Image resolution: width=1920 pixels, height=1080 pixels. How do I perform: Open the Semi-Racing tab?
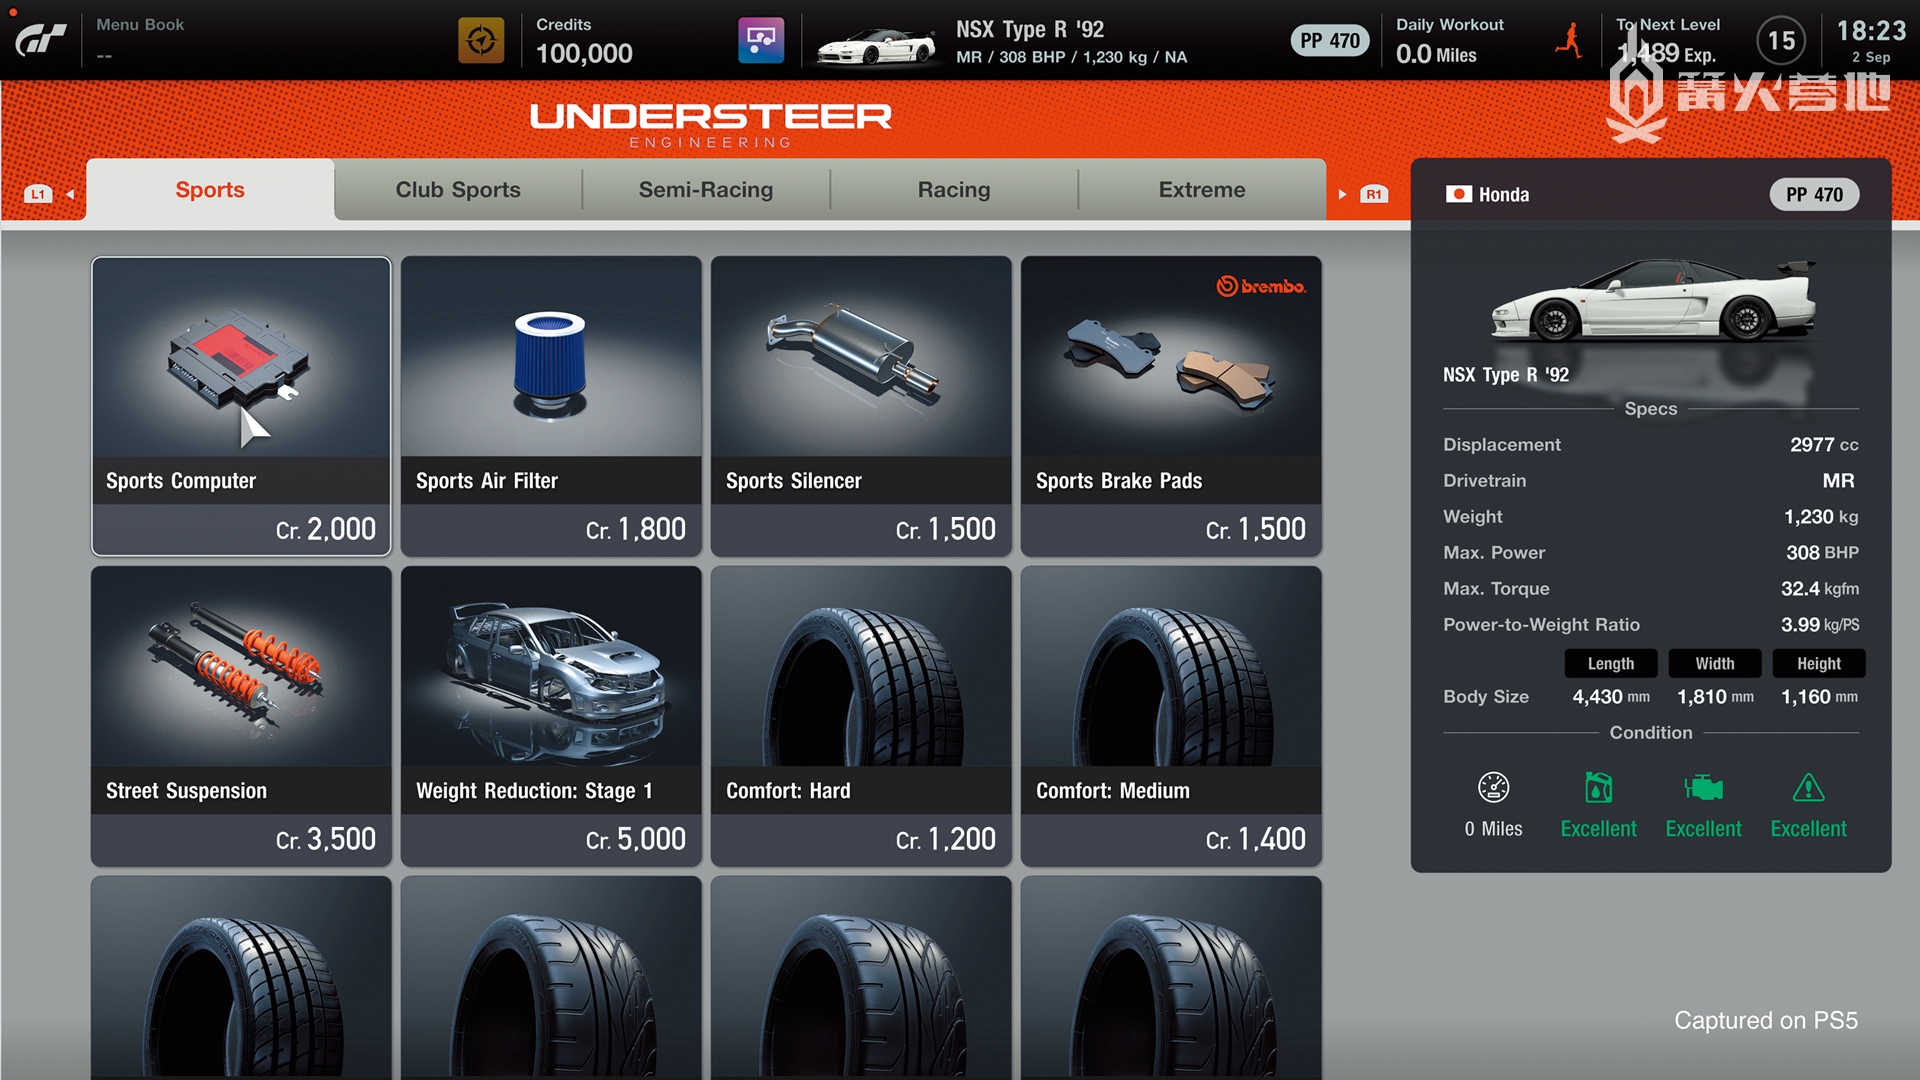pyautogui.click(x=706, y=190)
